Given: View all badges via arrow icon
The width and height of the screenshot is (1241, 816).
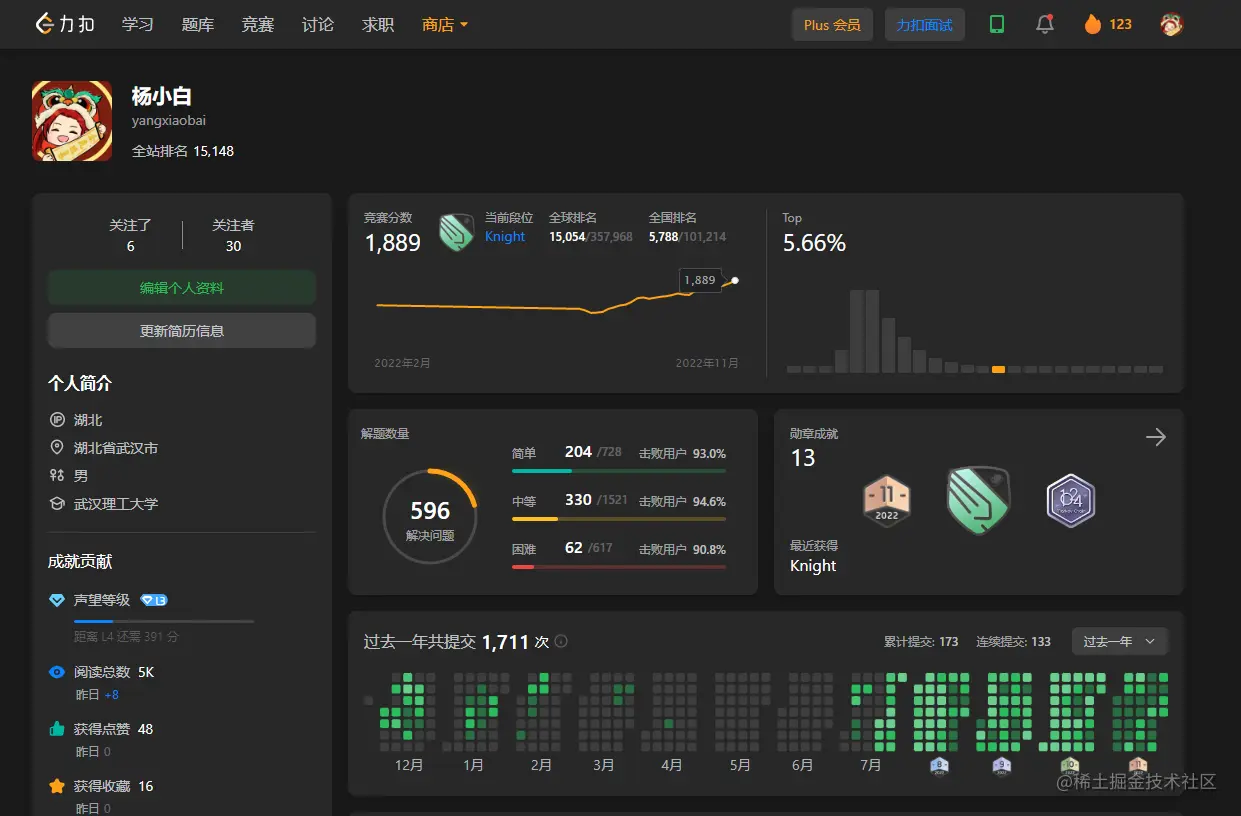Looking at the screenshot, I should pyautogui.click(x=1156, y=437).
